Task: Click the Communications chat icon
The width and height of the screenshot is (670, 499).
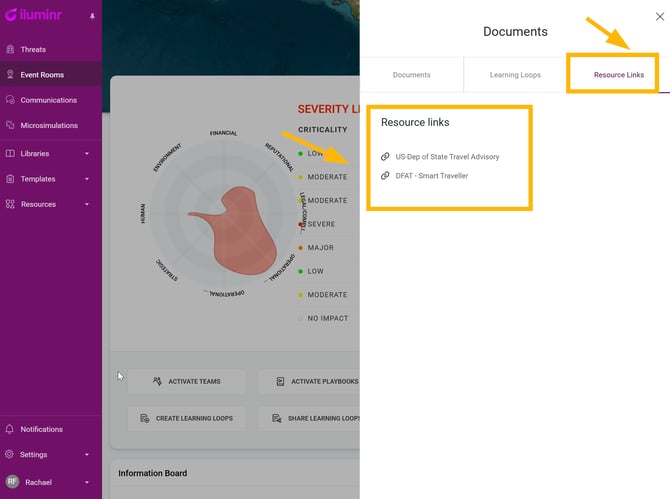Action: click(x=10, y=100)
